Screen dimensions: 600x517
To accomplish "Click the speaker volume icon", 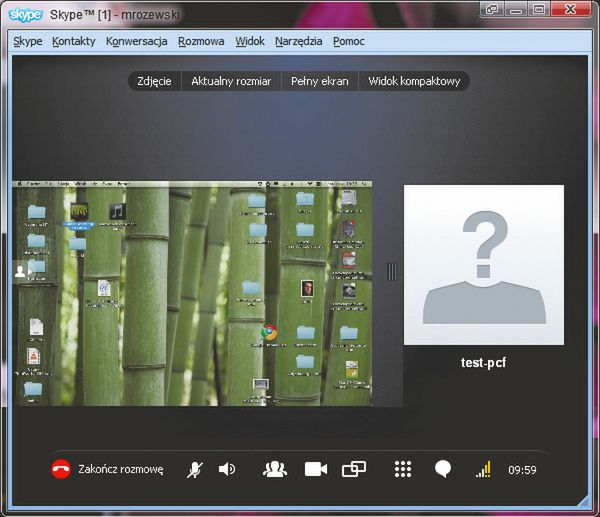I will pyautogui.click(x=227, y=469).
